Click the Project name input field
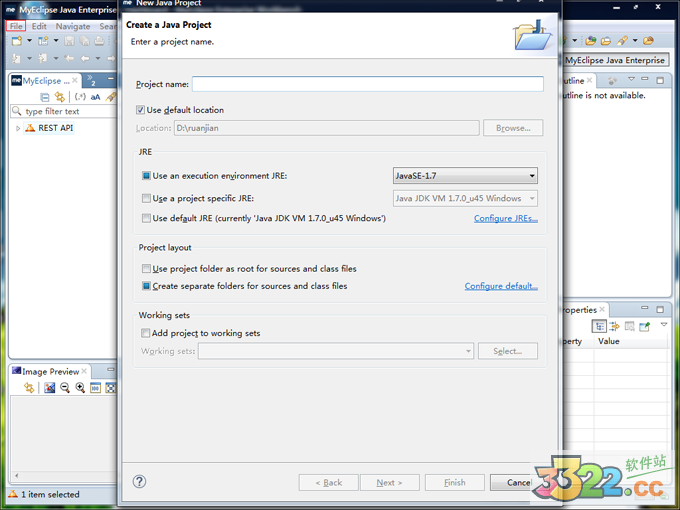This screenshot has width=680, height=510. (368, 84)
